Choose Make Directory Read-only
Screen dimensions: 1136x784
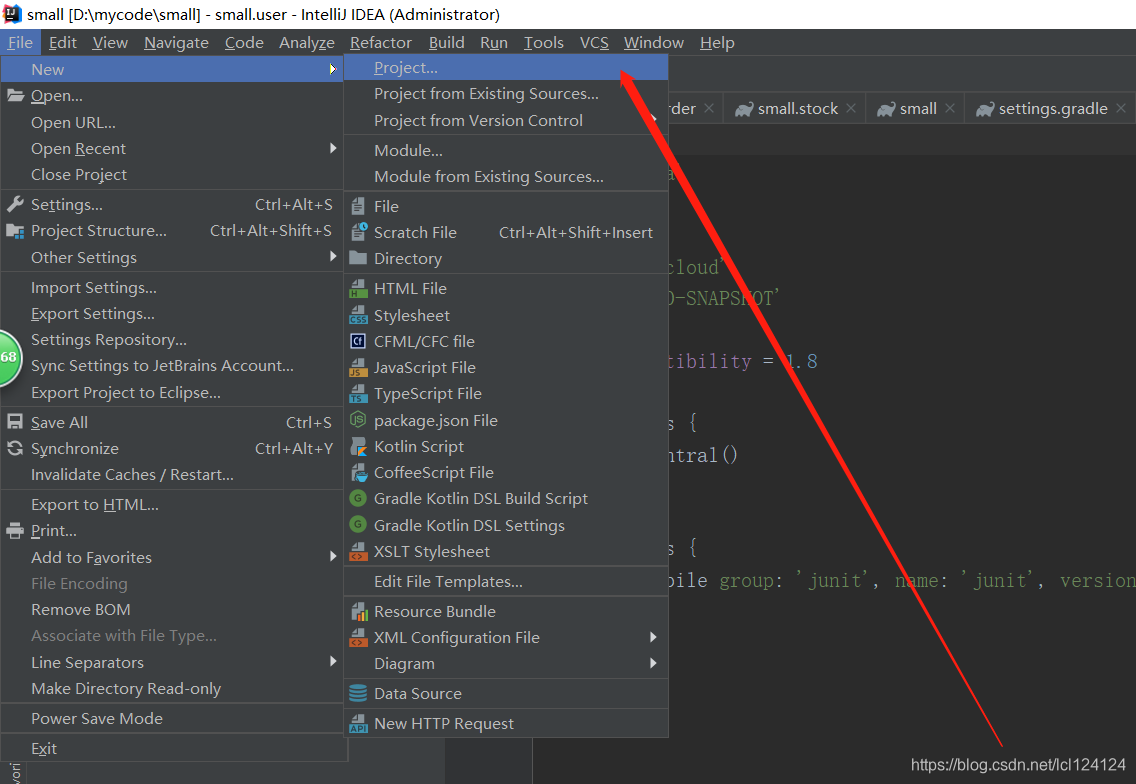pos(172,688)
